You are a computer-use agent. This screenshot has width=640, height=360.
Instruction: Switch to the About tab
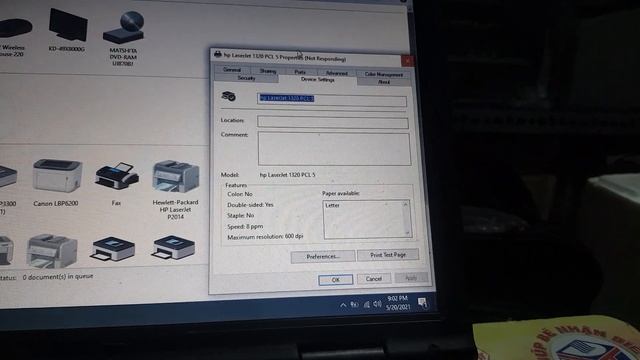coord(384,82)
